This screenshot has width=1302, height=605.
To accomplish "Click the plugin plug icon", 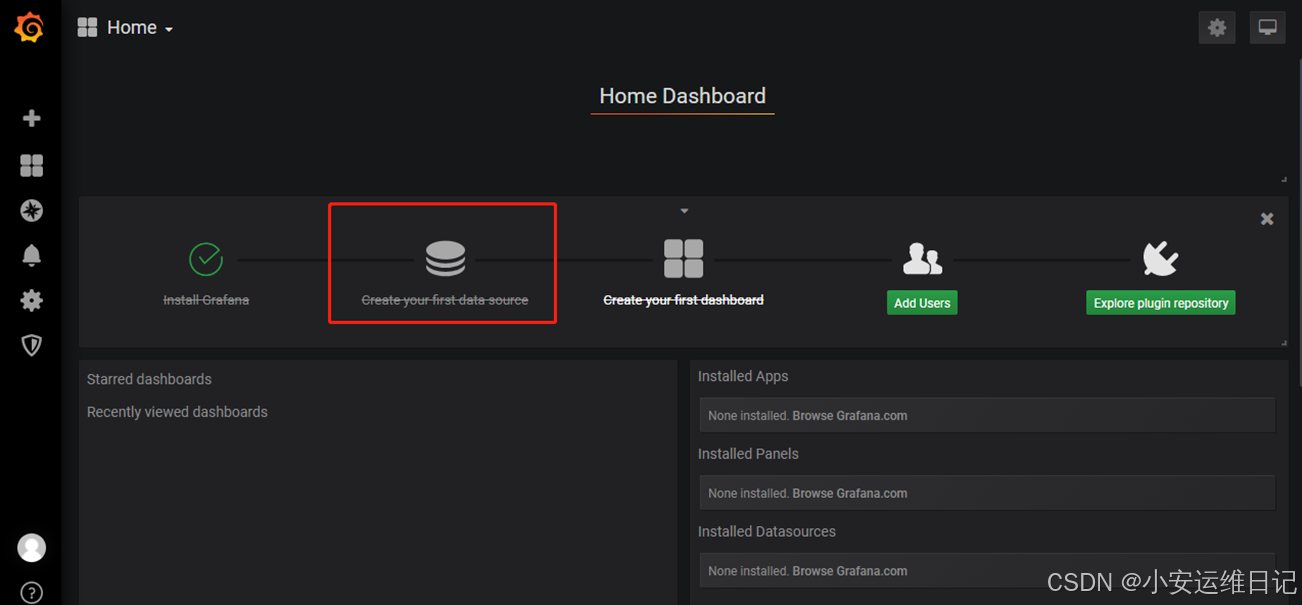I will point(1161,258).
